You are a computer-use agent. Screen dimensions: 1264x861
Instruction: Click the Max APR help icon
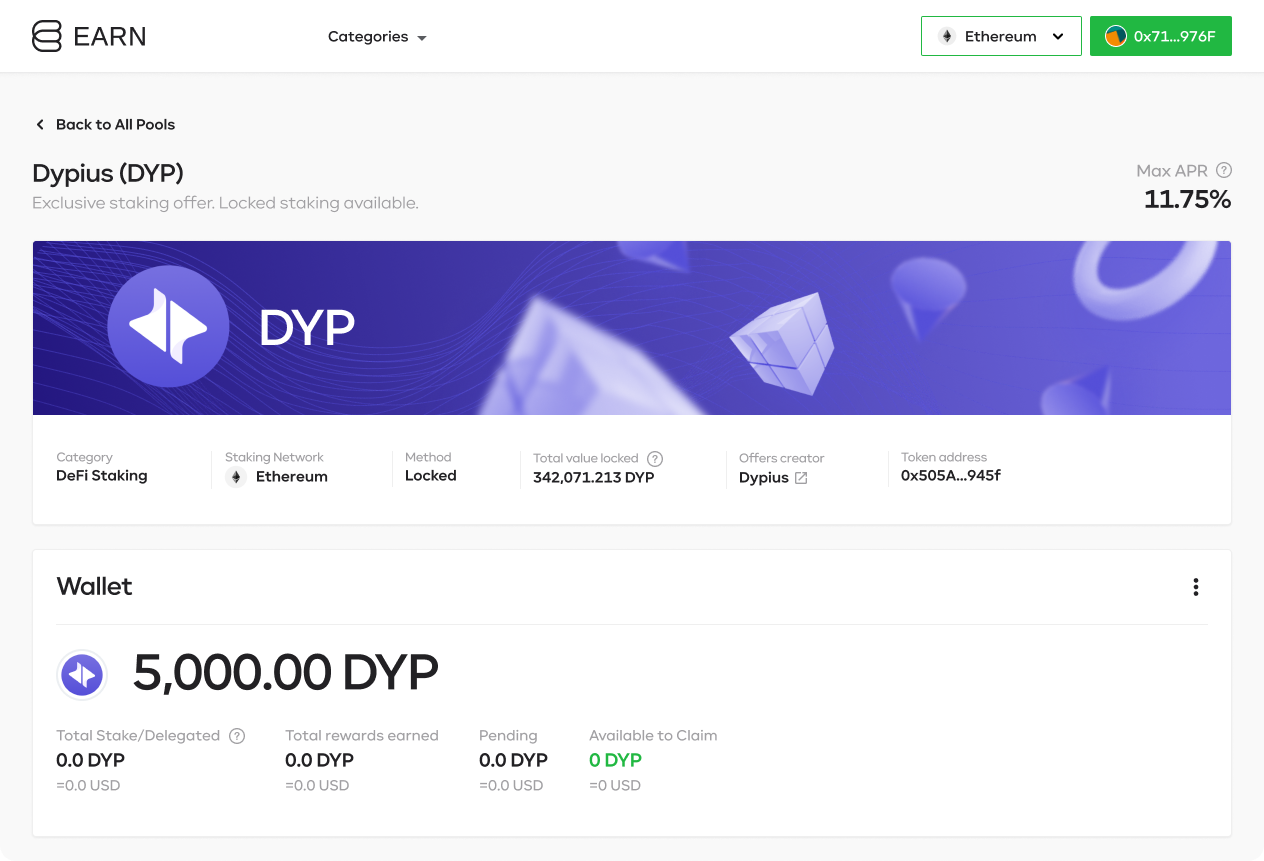1224,170
